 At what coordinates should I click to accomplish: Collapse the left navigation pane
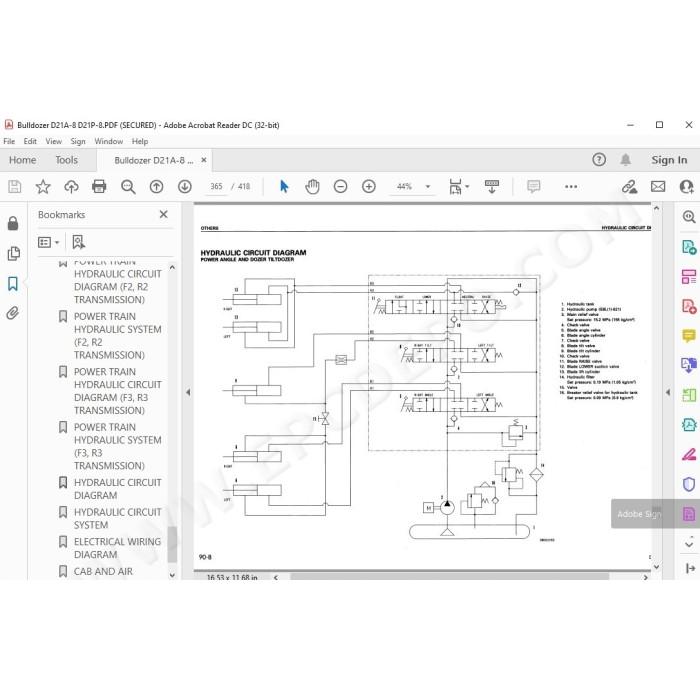188,392
